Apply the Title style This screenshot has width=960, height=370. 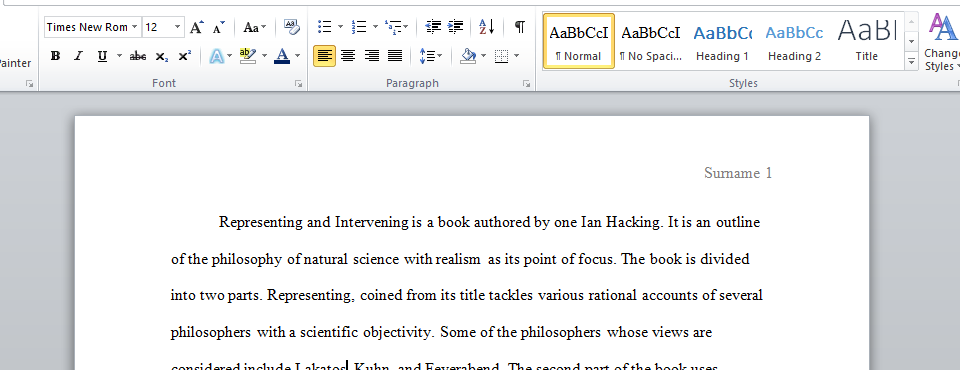point(866,41)
